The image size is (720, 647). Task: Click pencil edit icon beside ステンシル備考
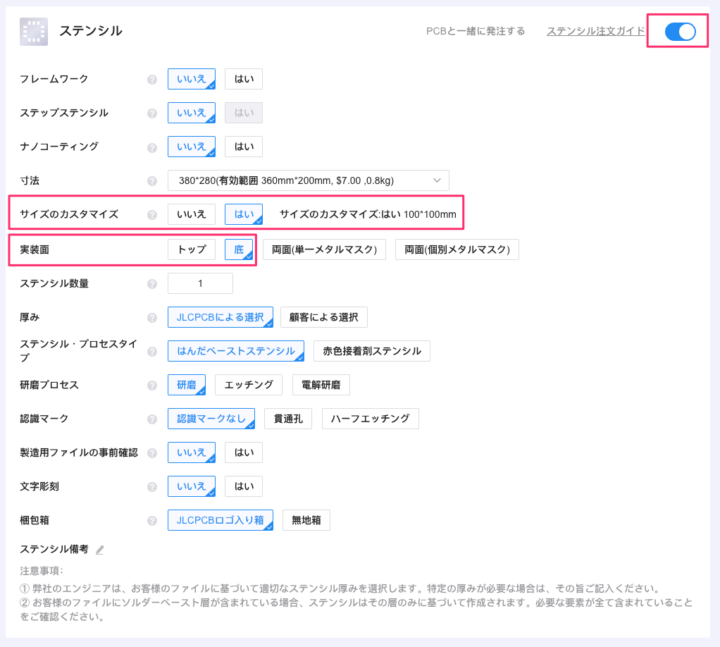[100, 550]
